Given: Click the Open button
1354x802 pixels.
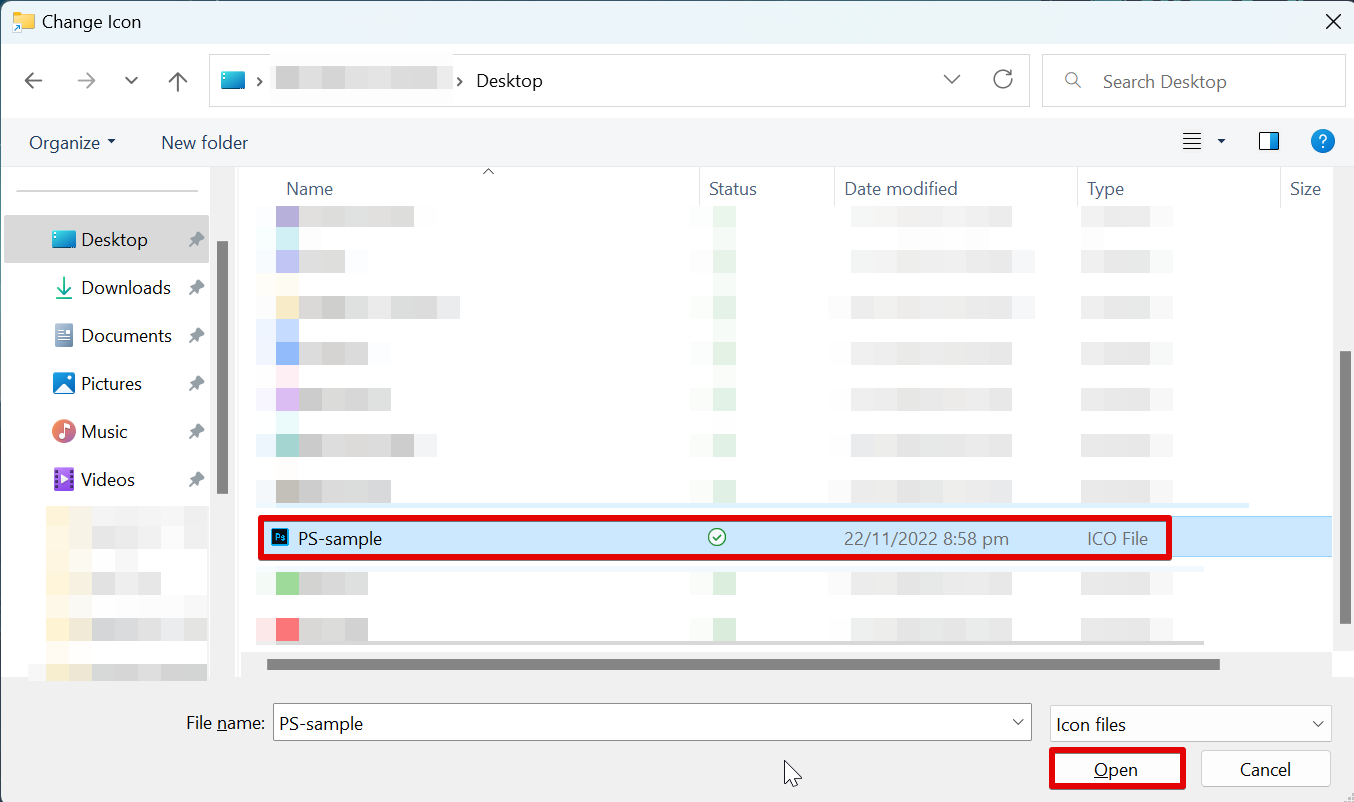Looking at the screenshot, I should pyautogui.click(x=1116, y=769).
